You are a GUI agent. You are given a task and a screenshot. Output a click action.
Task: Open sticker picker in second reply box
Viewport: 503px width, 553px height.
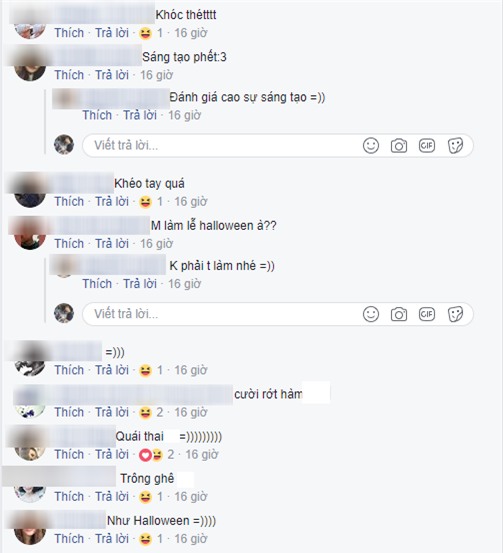click(x=455, y=314)
